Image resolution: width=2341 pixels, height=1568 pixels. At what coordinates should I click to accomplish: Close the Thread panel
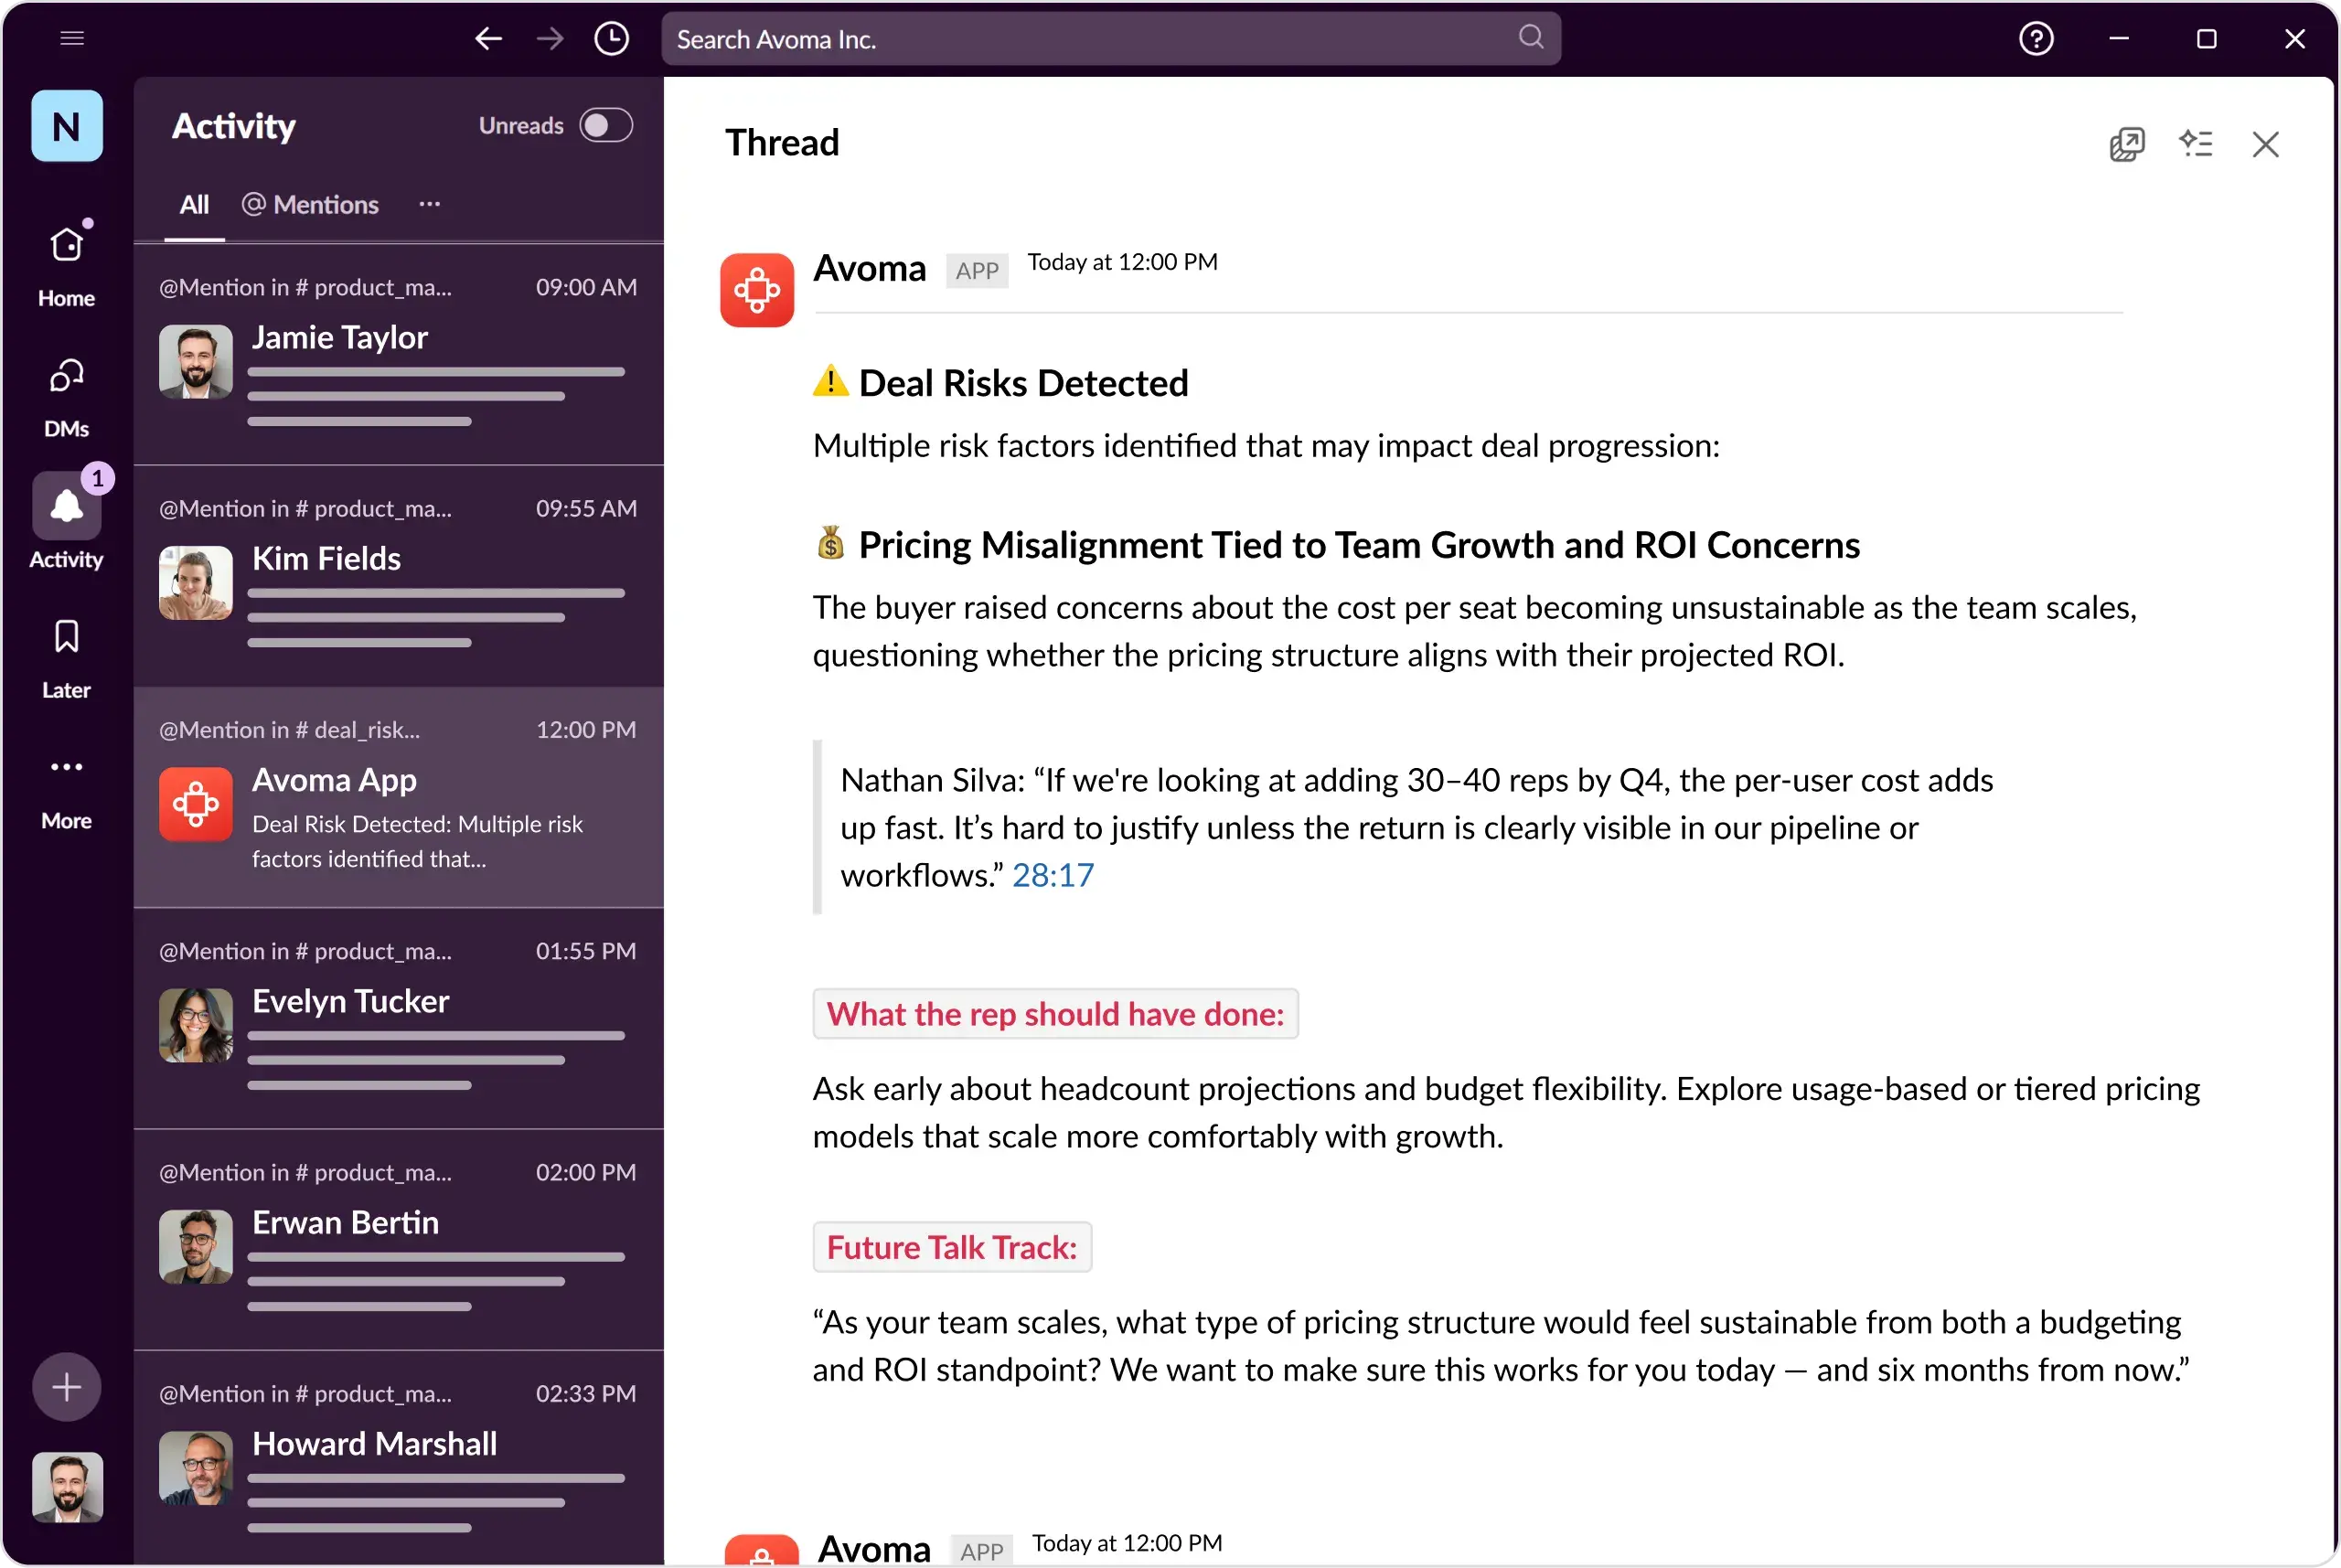point(2265,144)
